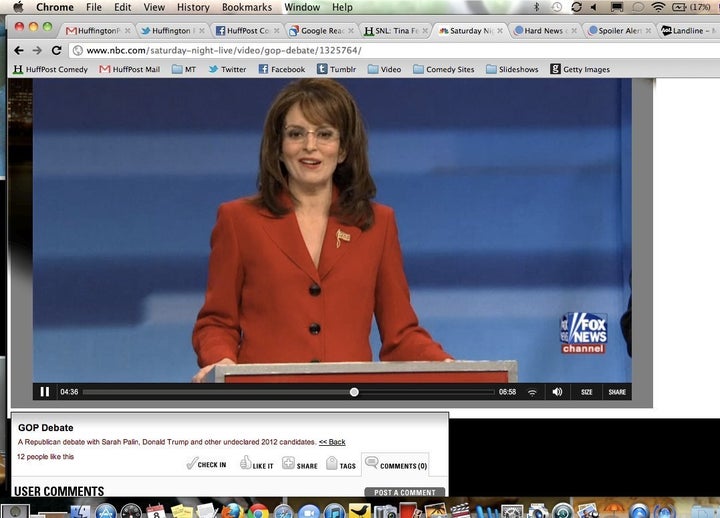Pause the GOP Debate video
The height and width of the screenshot is (518, 720).
pos(45,392)
